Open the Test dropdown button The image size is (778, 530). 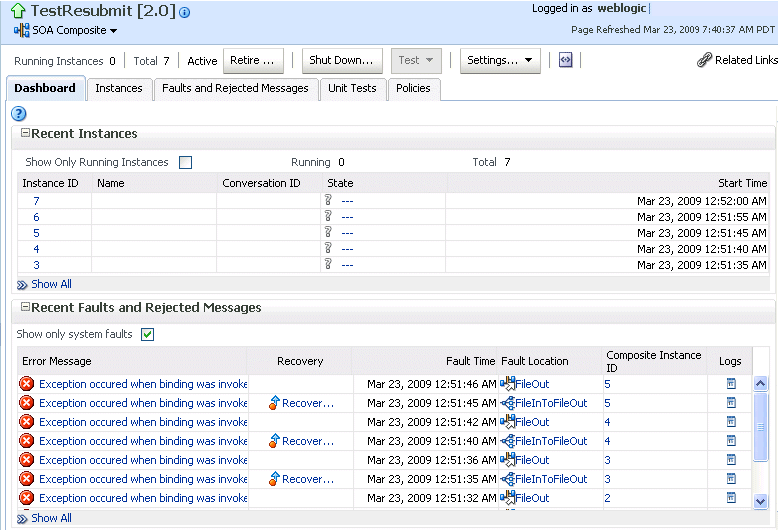tap(416, 61)
